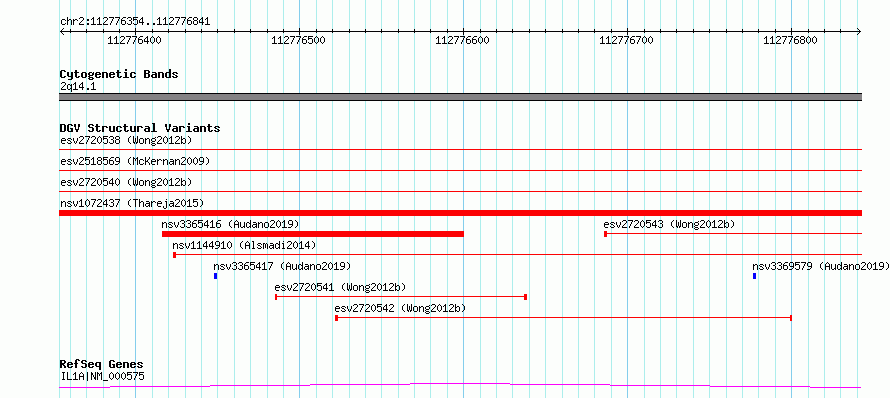890x398 pixels.
Task: Select the 2q14.1 band label
Action: click(78, 87)
